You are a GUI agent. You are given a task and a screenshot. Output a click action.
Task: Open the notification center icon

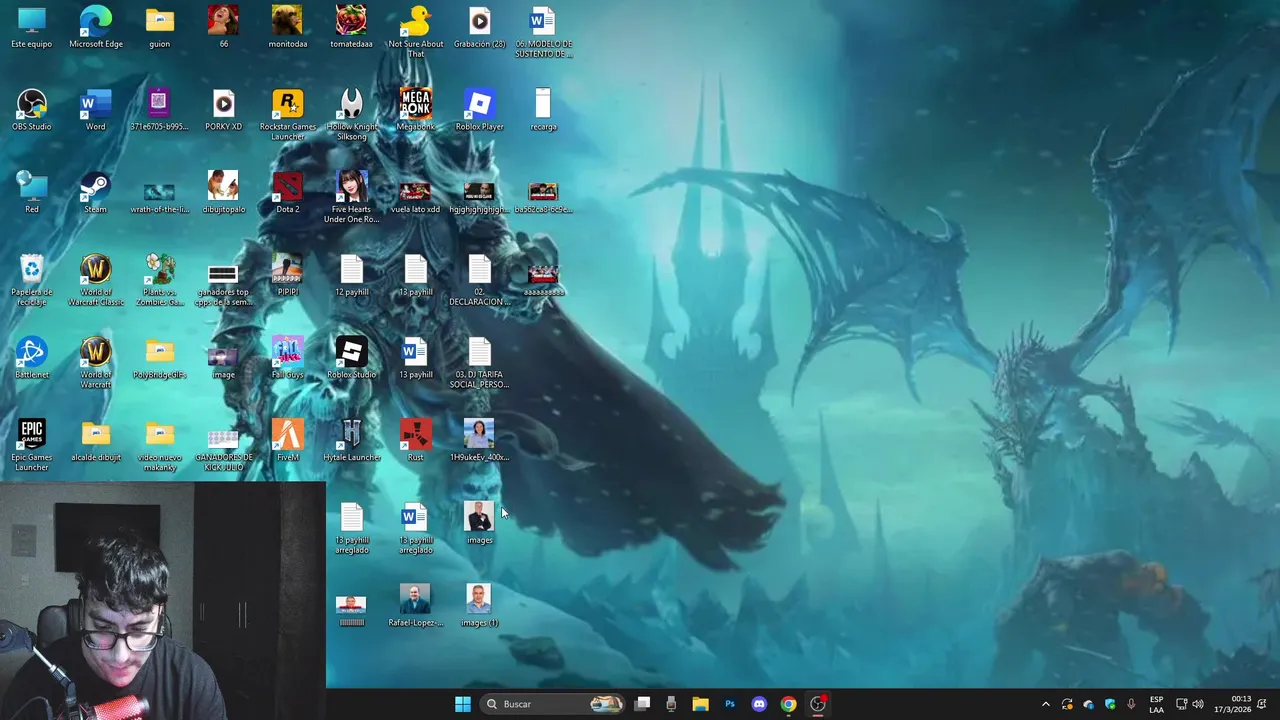click(1262, 704)
